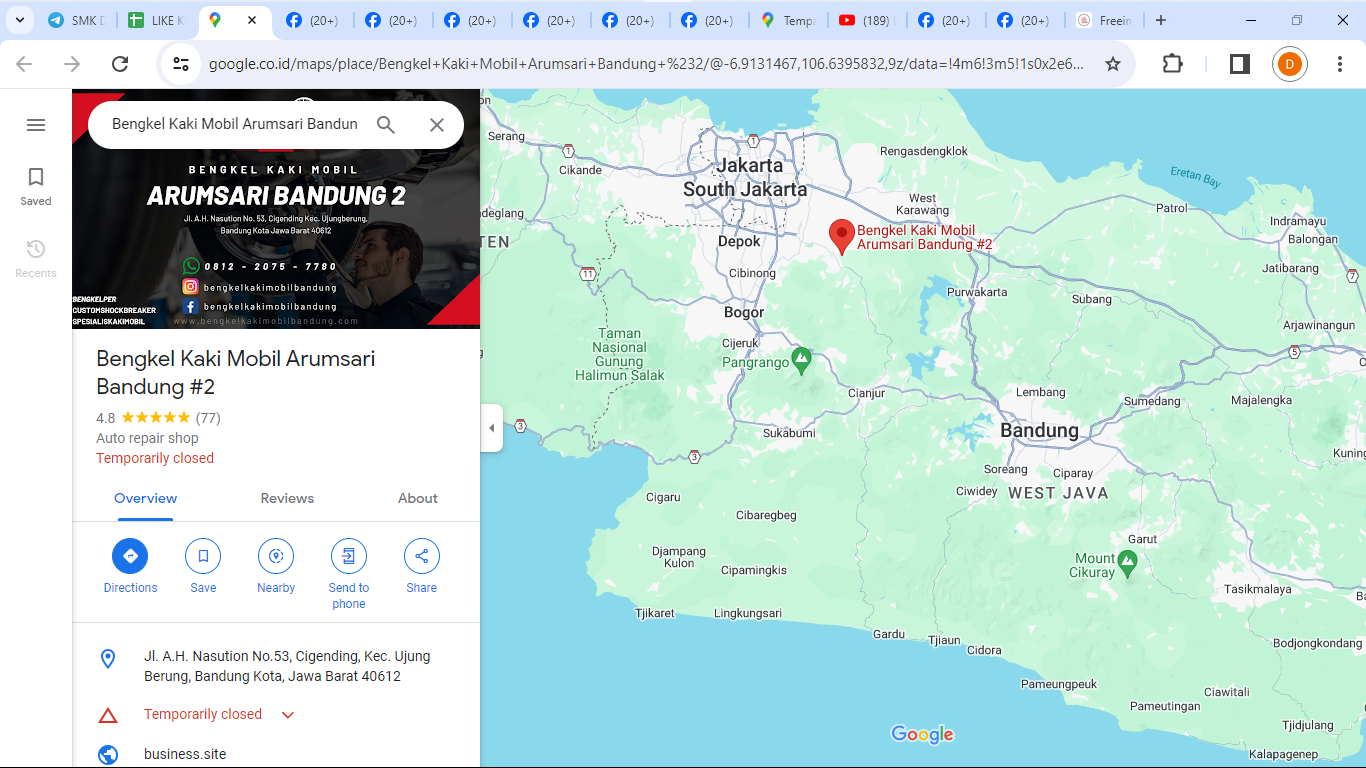
Task: Switch to the About tab
Action: pyautogui.click(x=418, y=498)
